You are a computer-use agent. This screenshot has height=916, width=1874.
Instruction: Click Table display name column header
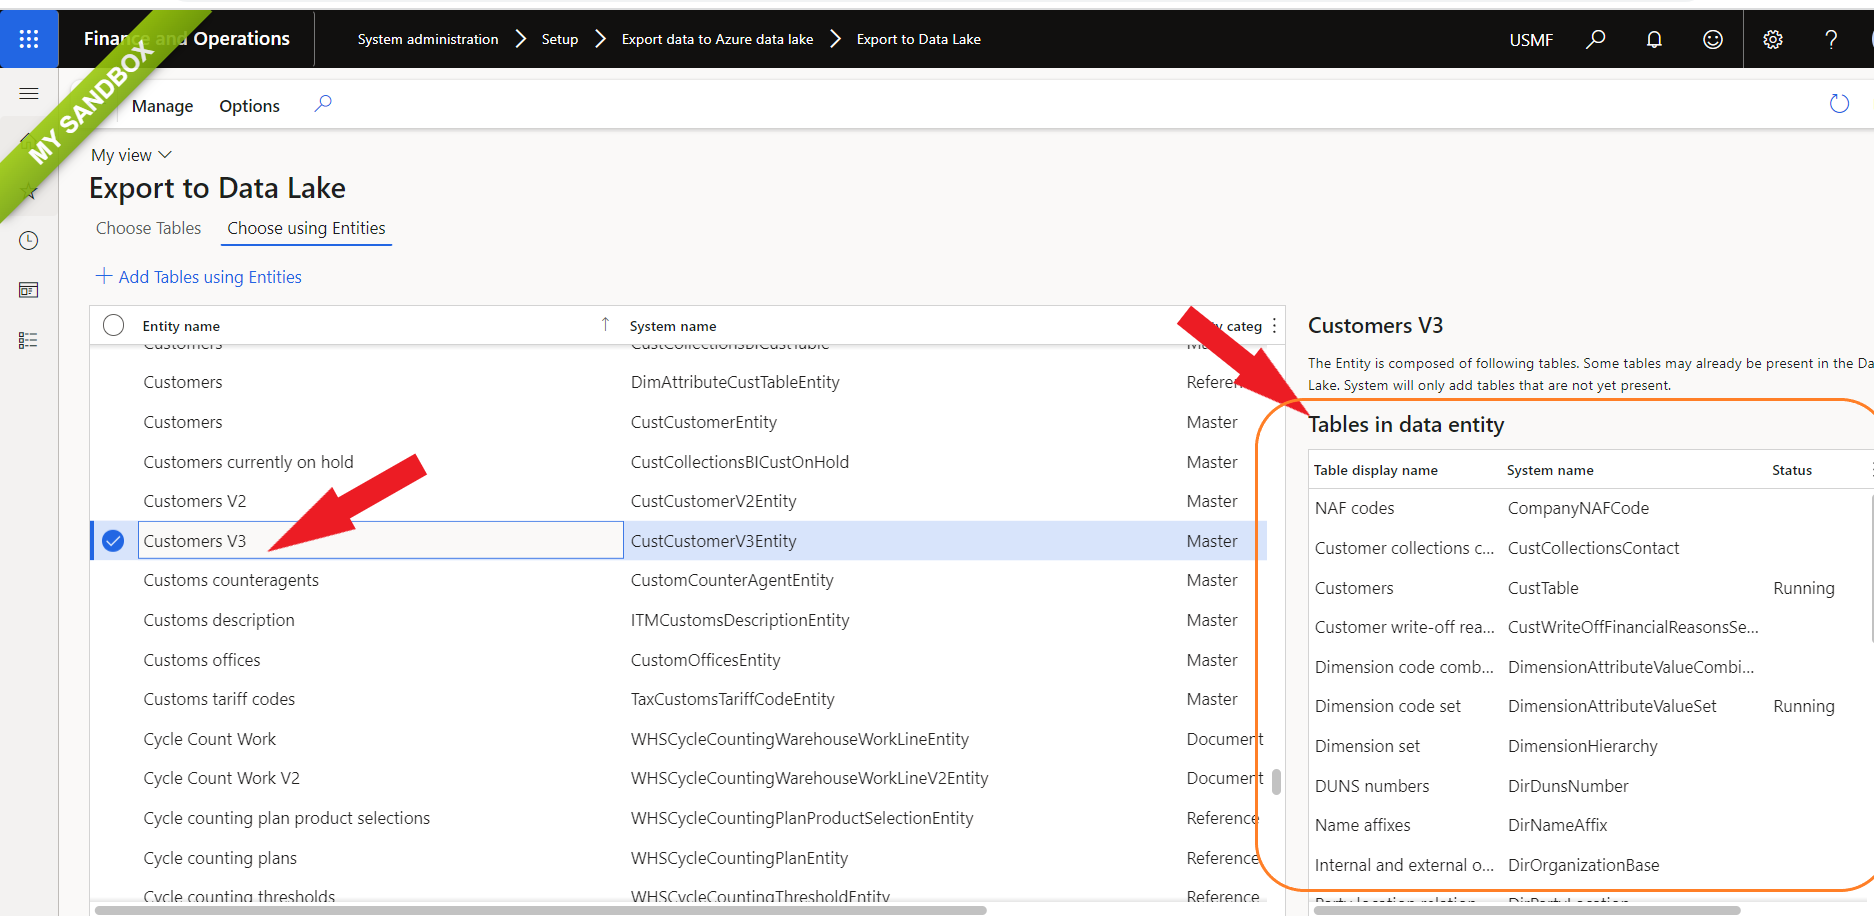click(x=1375, y=470)
